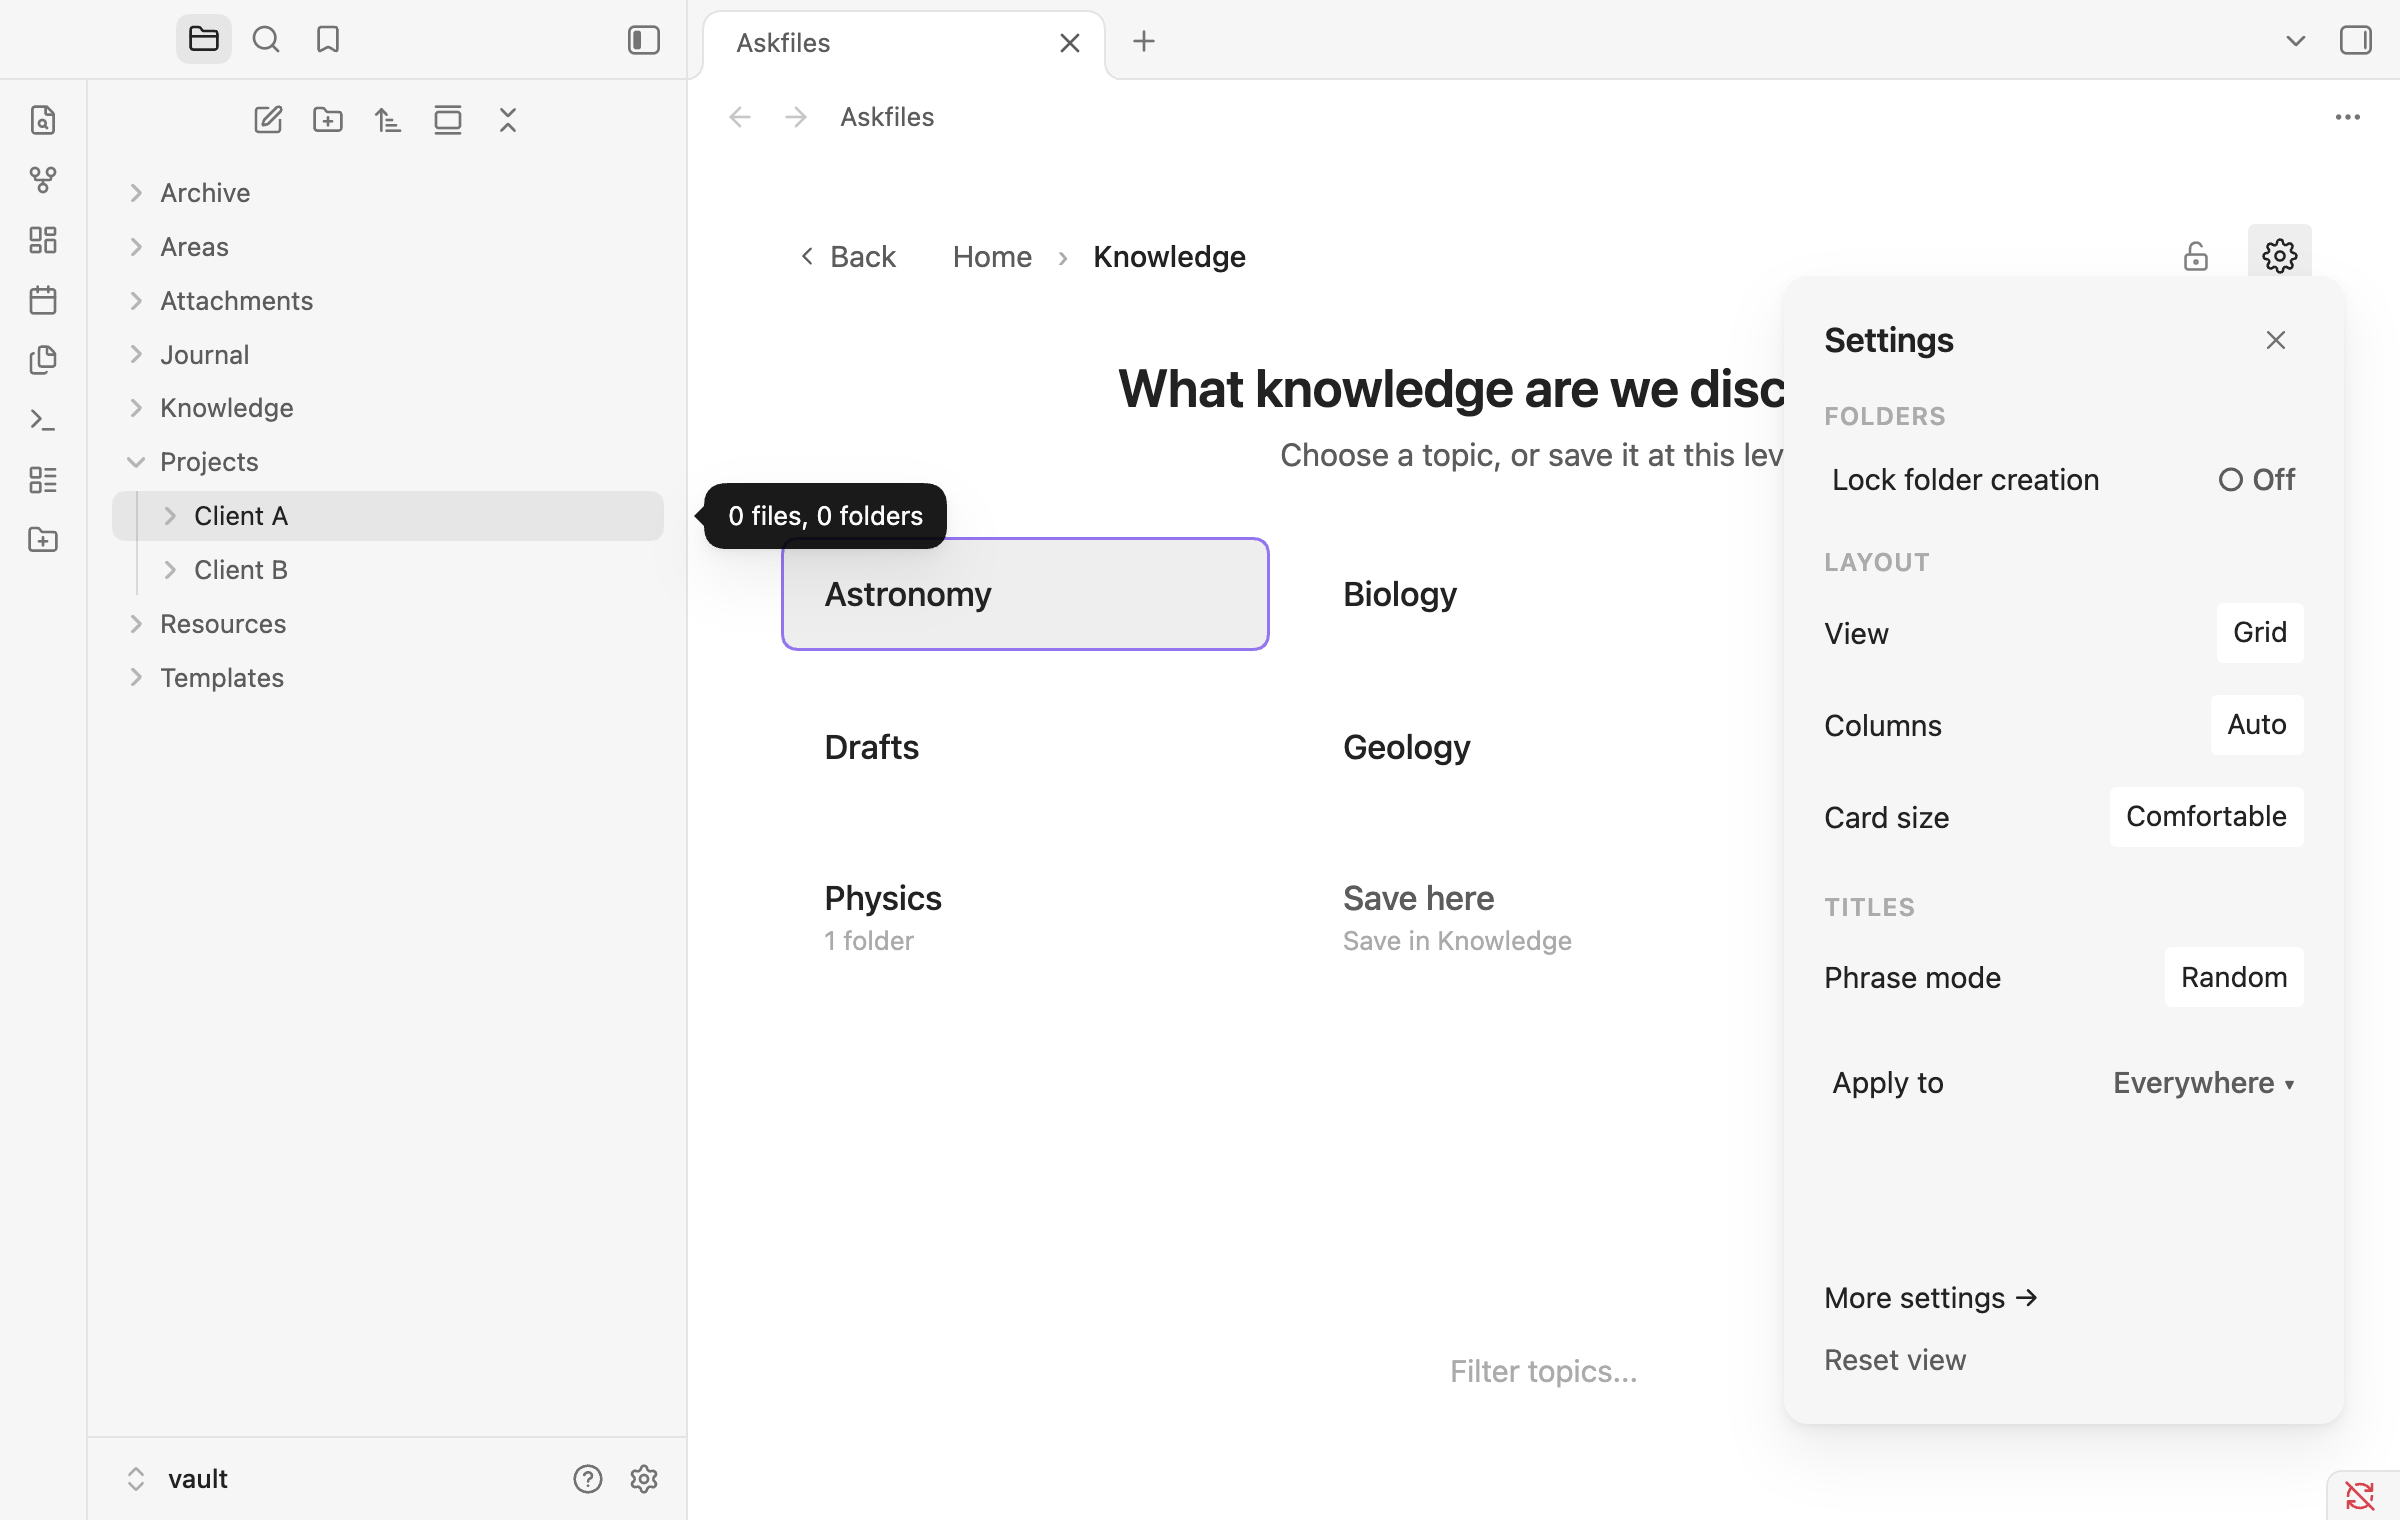Open the help icon
This screenshot has width=2400, height=1520.
pyautogui.click(x=588, y=1479)
